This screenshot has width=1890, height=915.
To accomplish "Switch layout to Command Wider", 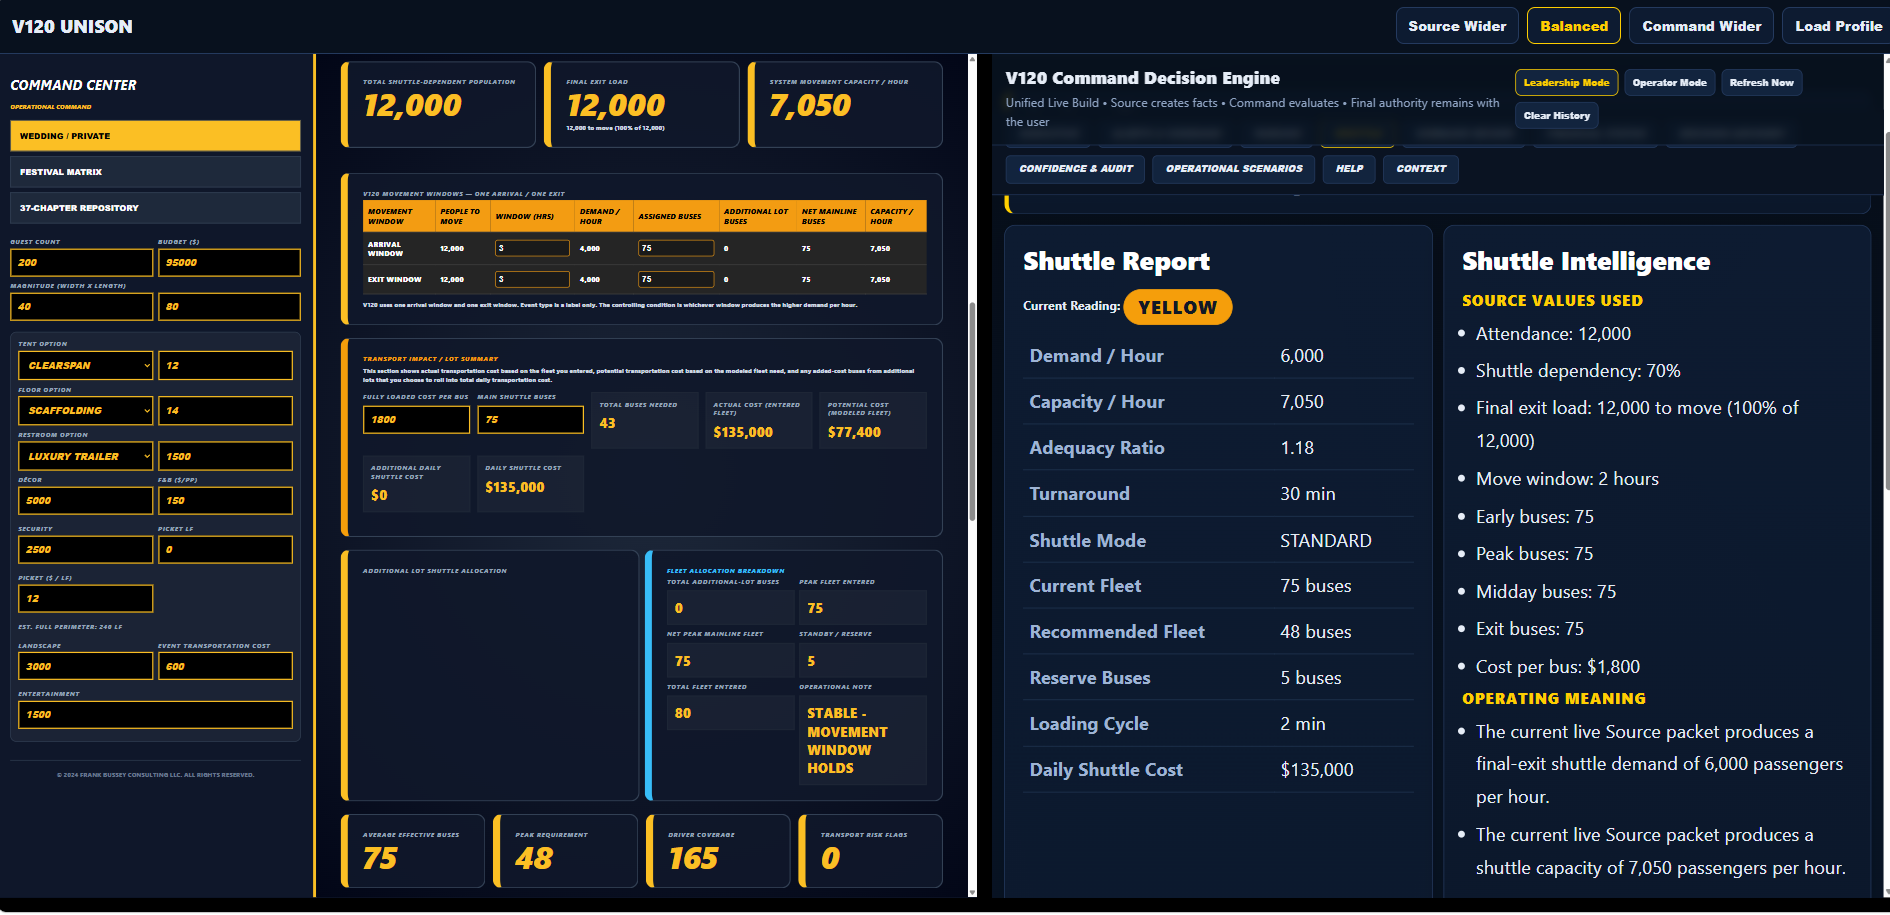I will 1701,26.
